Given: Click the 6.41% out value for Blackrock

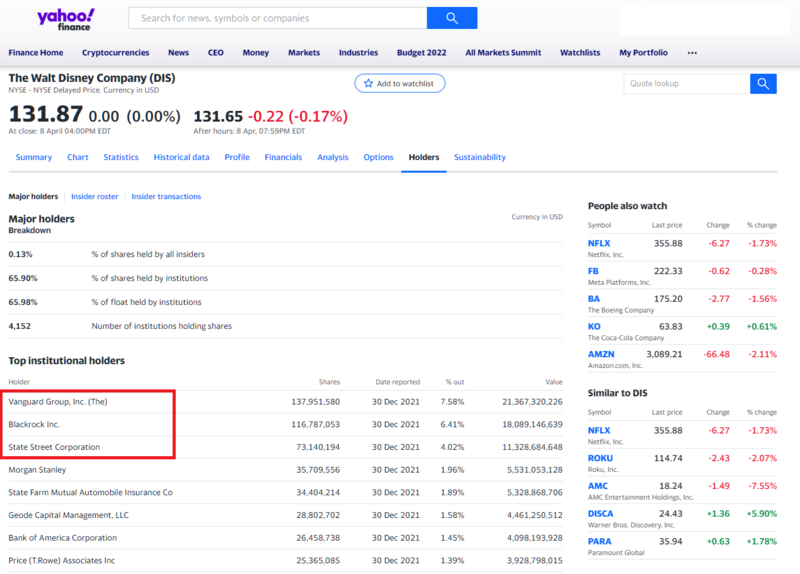Looking at the screenshot, I should click(452, 425).
